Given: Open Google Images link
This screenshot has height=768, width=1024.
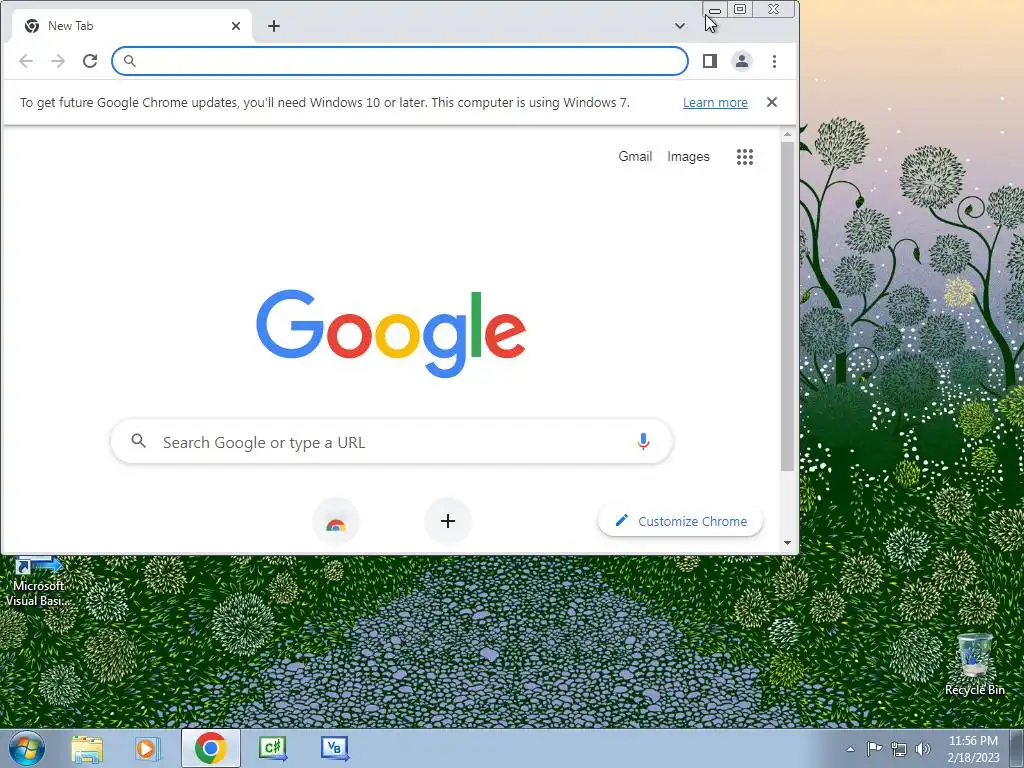Looking at the screenshot, I should pyautogui.click(x=688, y=157).
